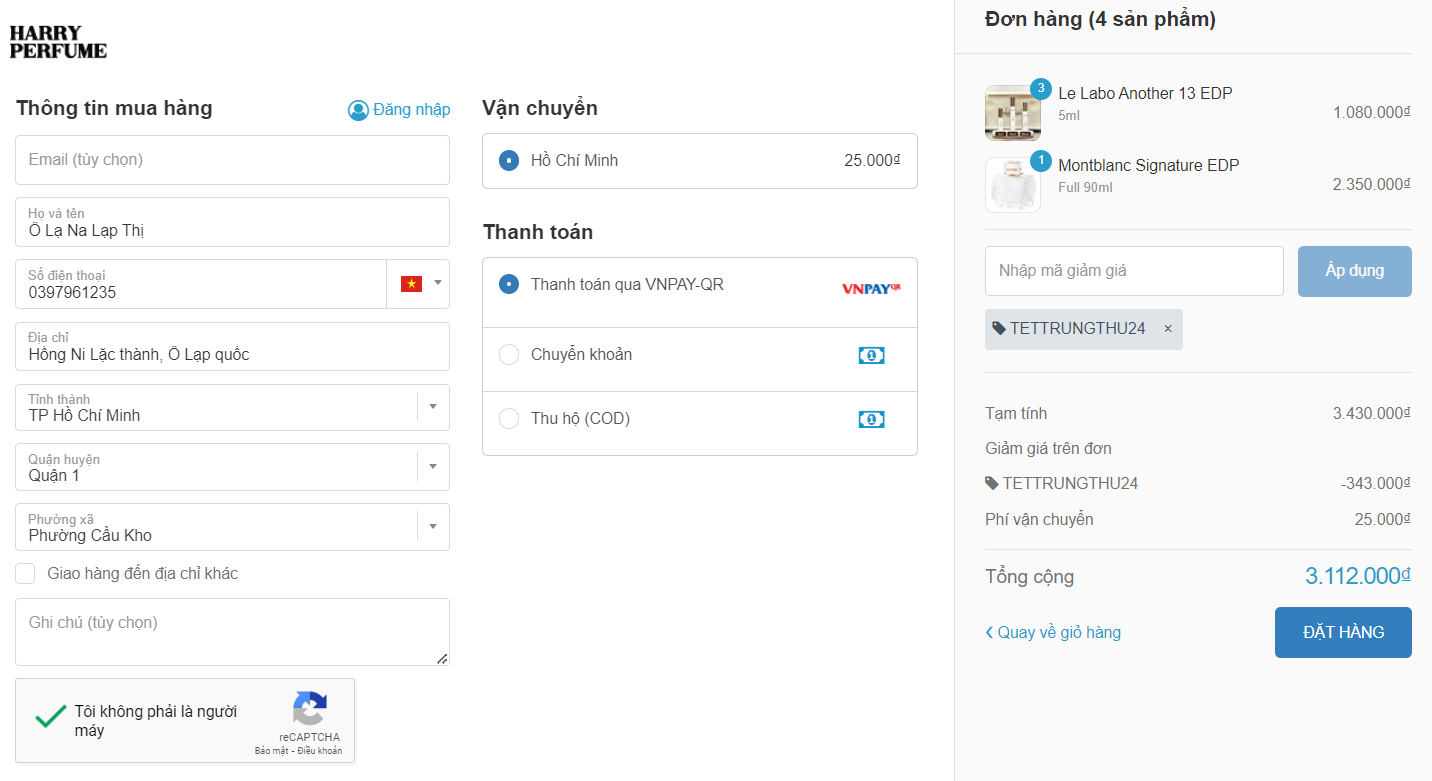Click the 25.000₫ Phí vận chuyển summary value

click(x=1383, y=520)
